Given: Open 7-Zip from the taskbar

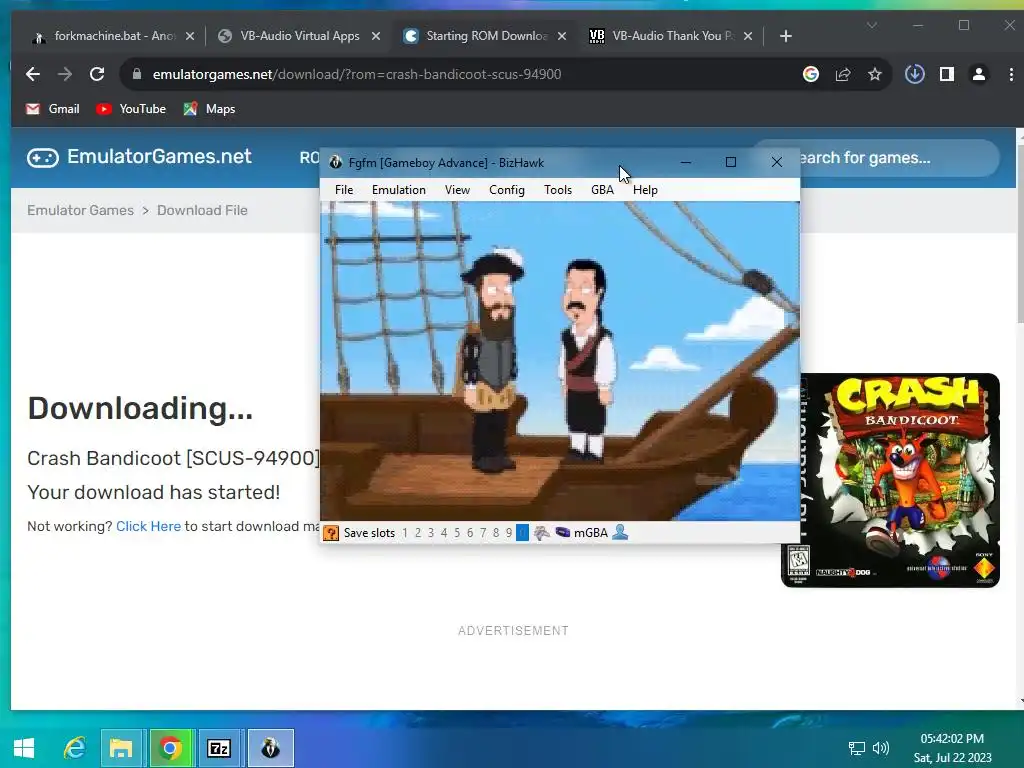Looking at the screenshot, I should pos(219,748).
